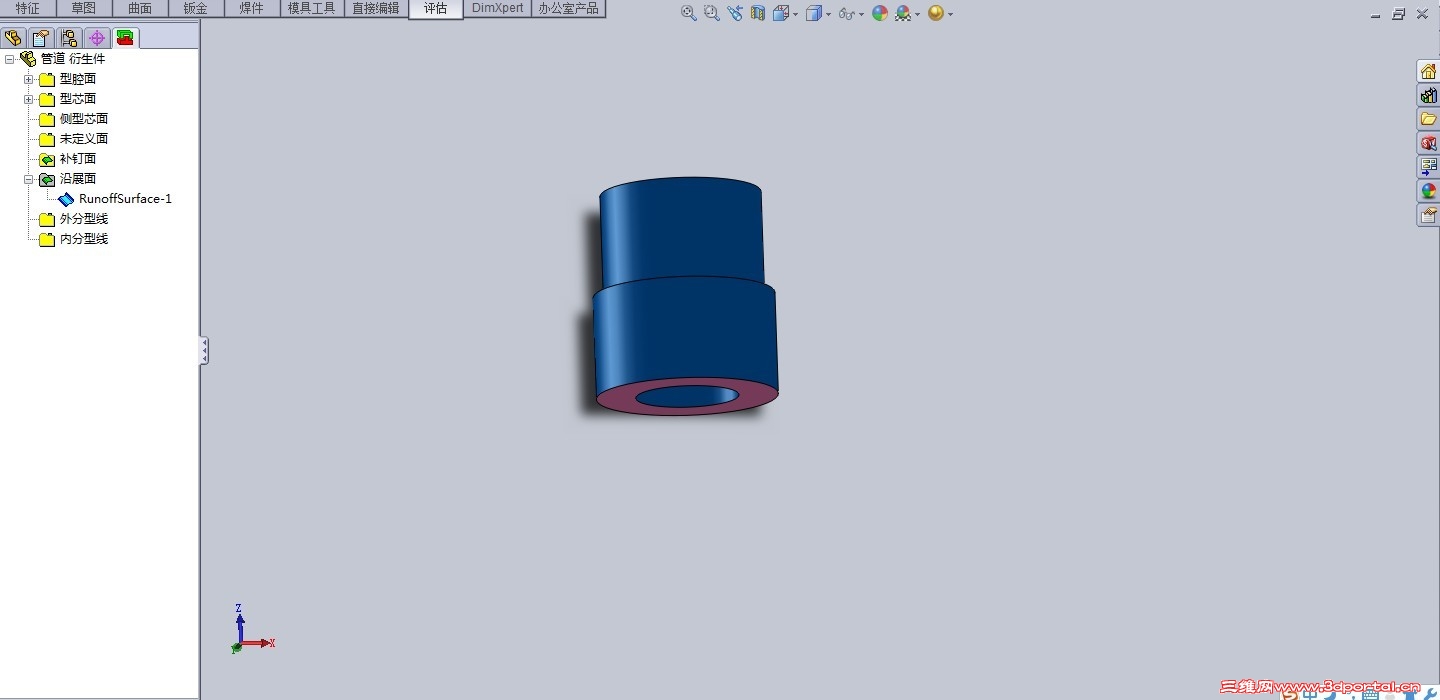This screenshot has width=1440, height=700.
Task: Switch to the 评估 tab
Action: [436, 8]
